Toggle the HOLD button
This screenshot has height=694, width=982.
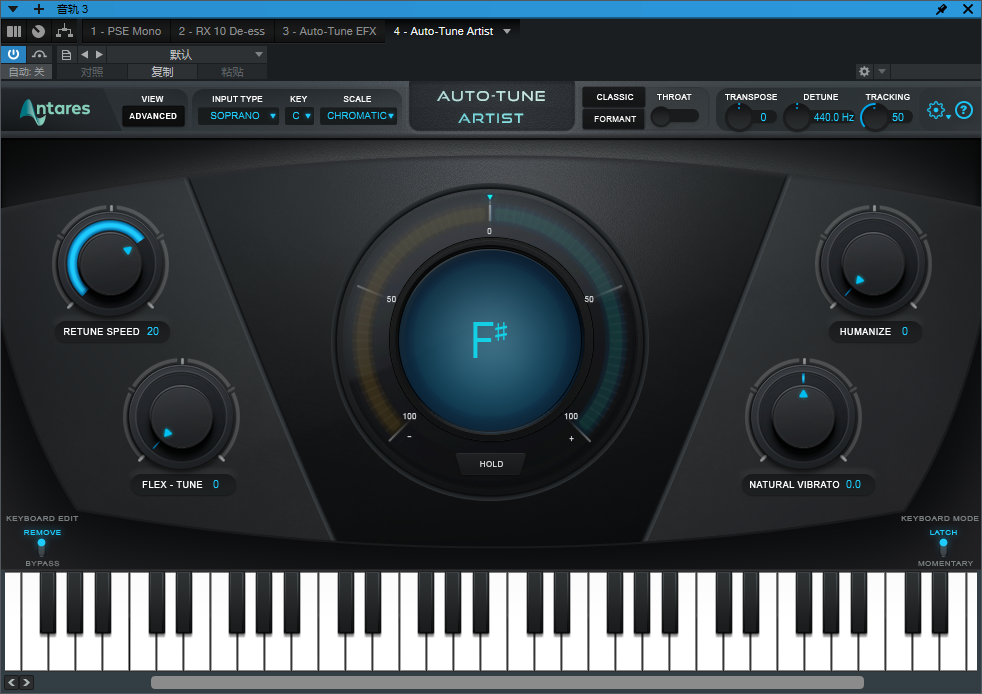tap(491, 464)
